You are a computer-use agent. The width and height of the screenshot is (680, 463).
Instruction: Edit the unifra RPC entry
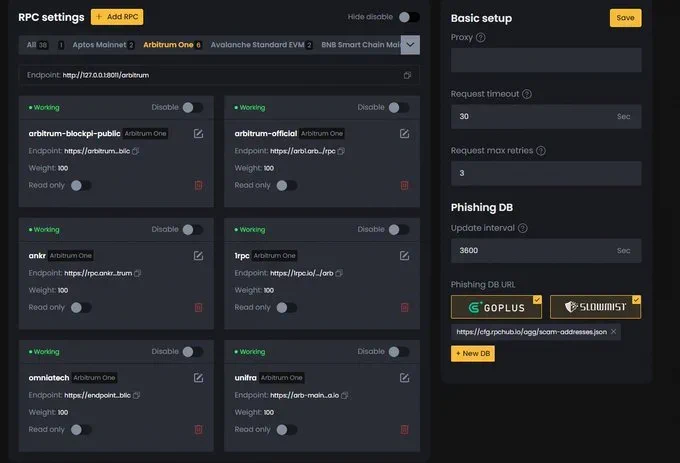(404, 378)
